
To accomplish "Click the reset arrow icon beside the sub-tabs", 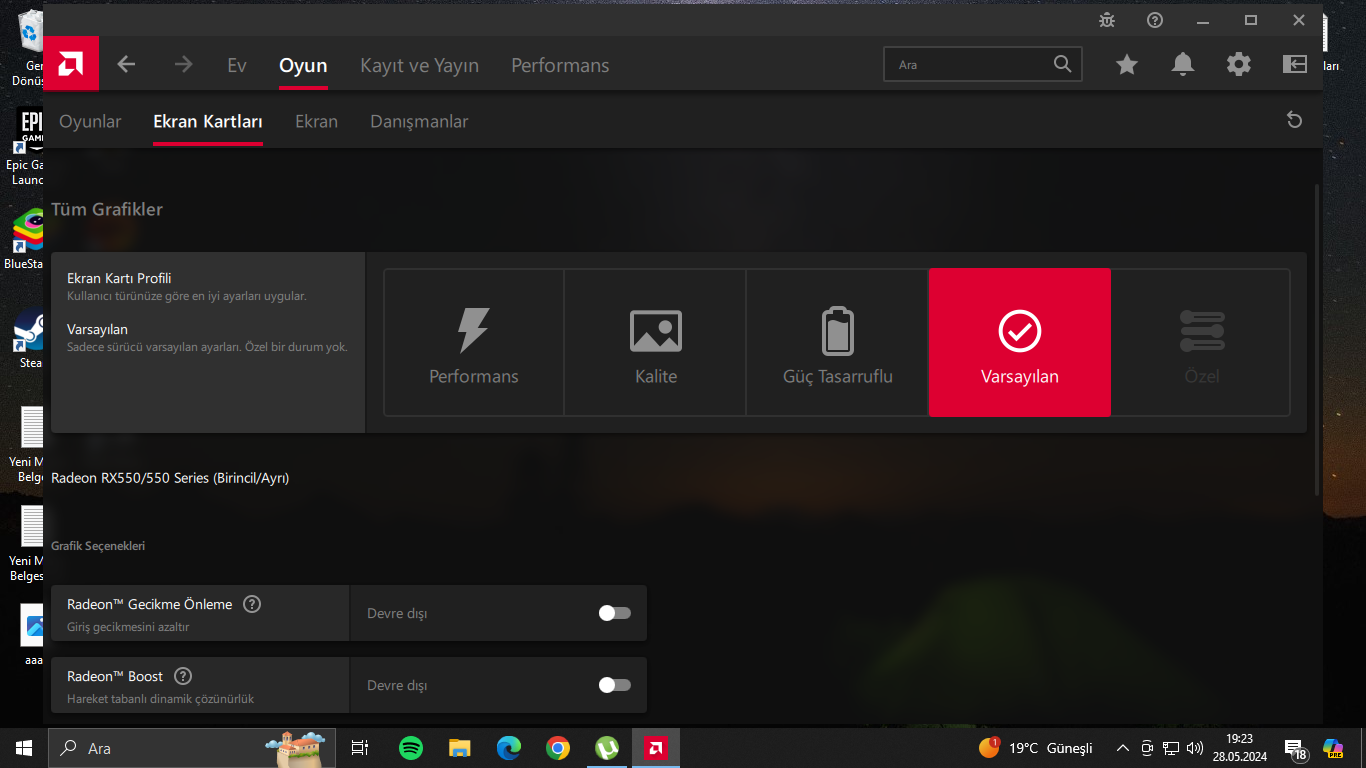I will point(1294,120).
